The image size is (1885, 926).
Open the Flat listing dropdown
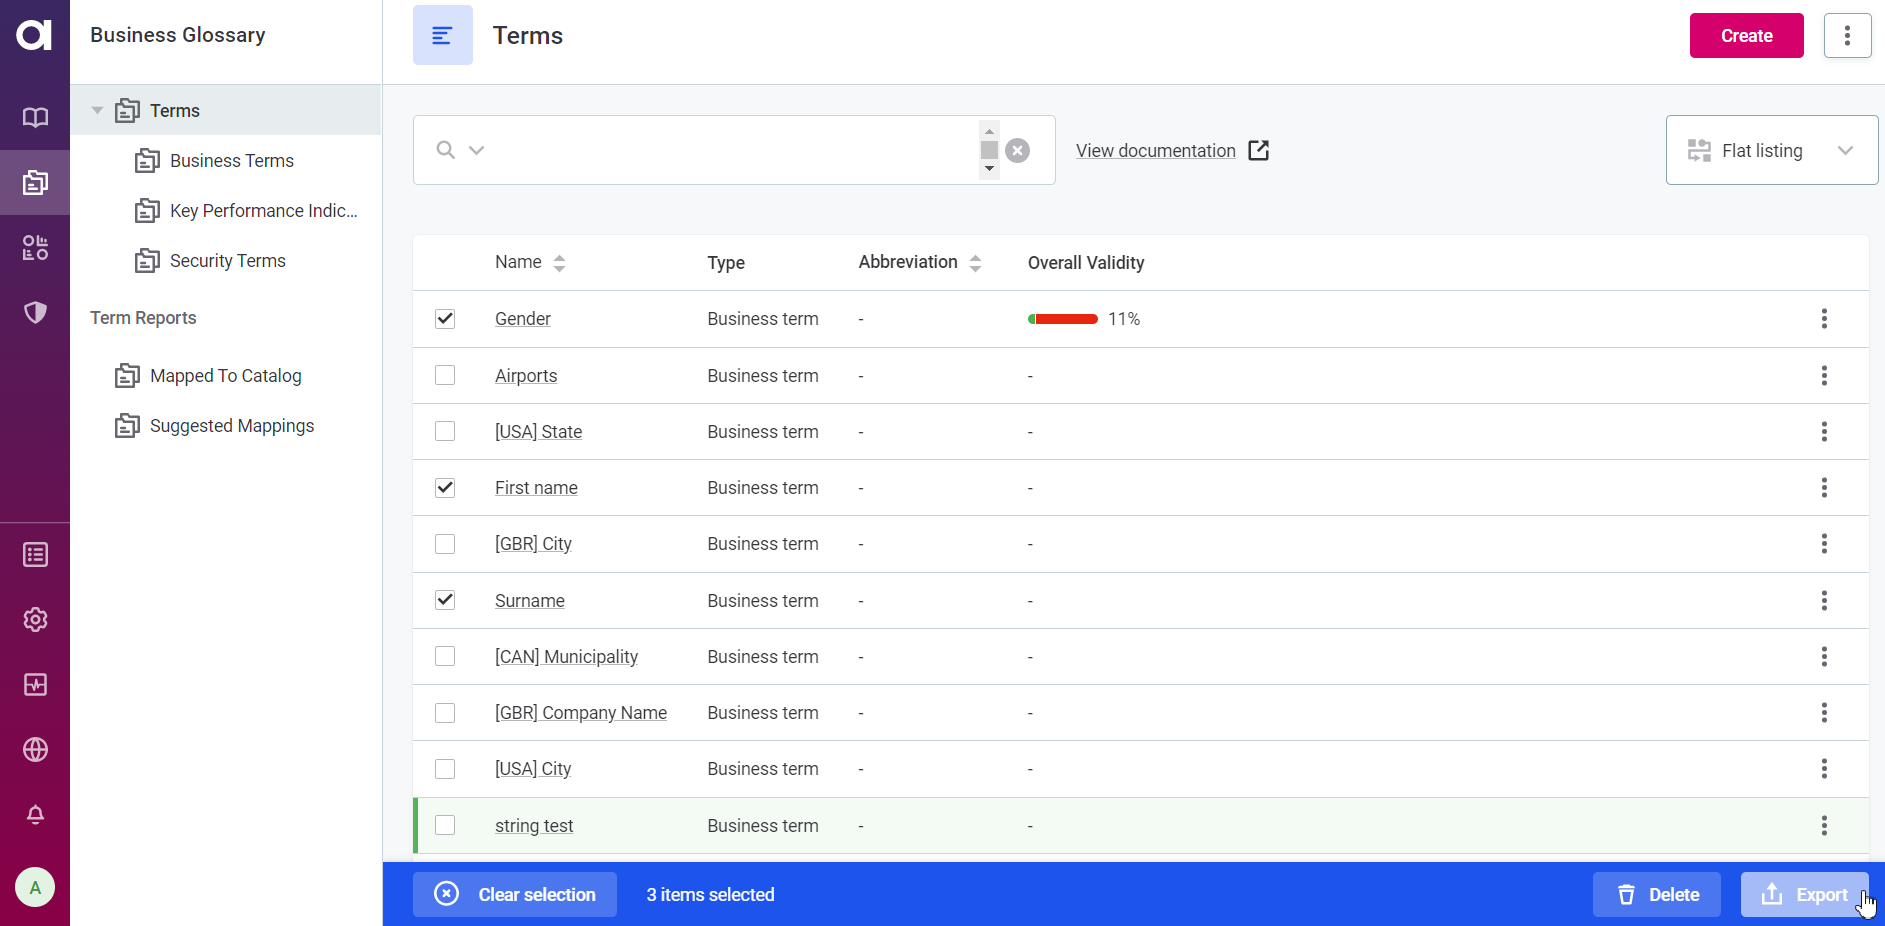(1770, 150)
